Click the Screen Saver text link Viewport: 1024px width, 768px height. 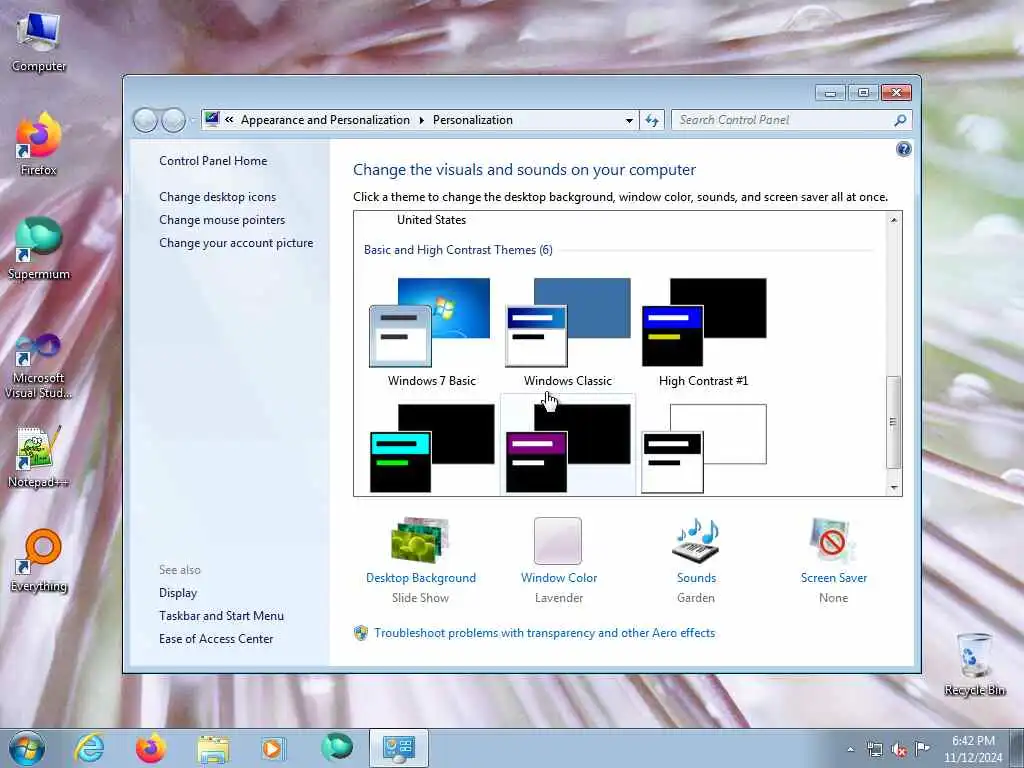click(x=833, y=577)
